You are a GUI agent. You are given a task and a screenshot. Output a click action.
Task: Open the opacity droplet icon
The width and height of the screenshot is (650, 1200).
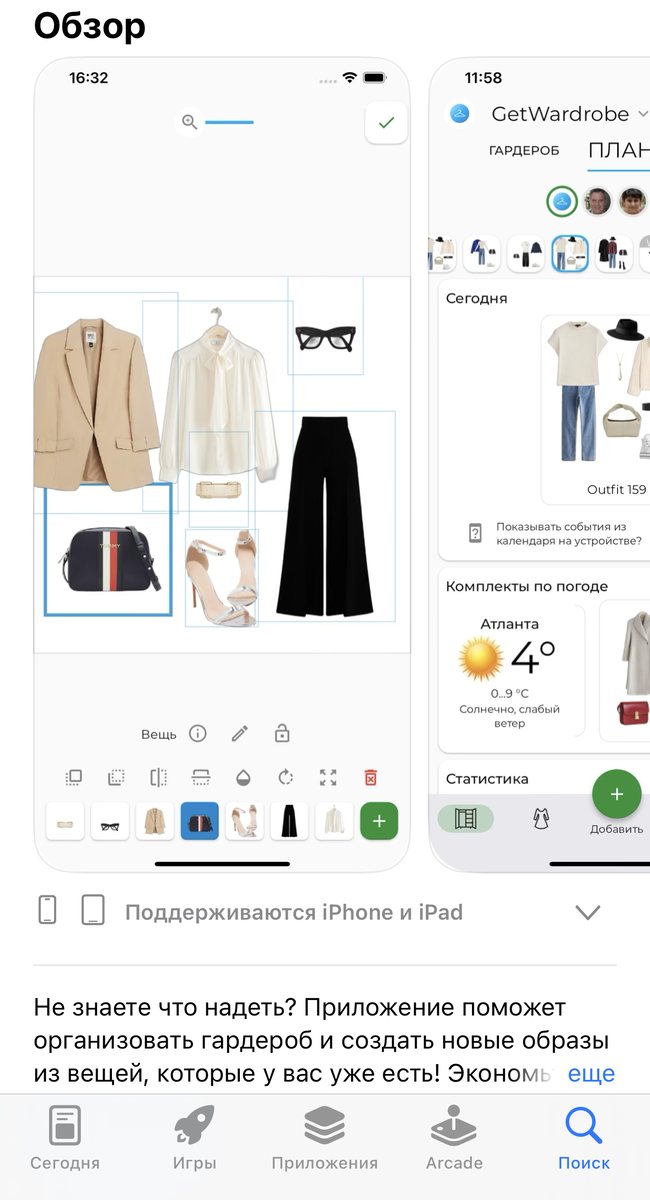pyautogui.click(x=243, y=777)
